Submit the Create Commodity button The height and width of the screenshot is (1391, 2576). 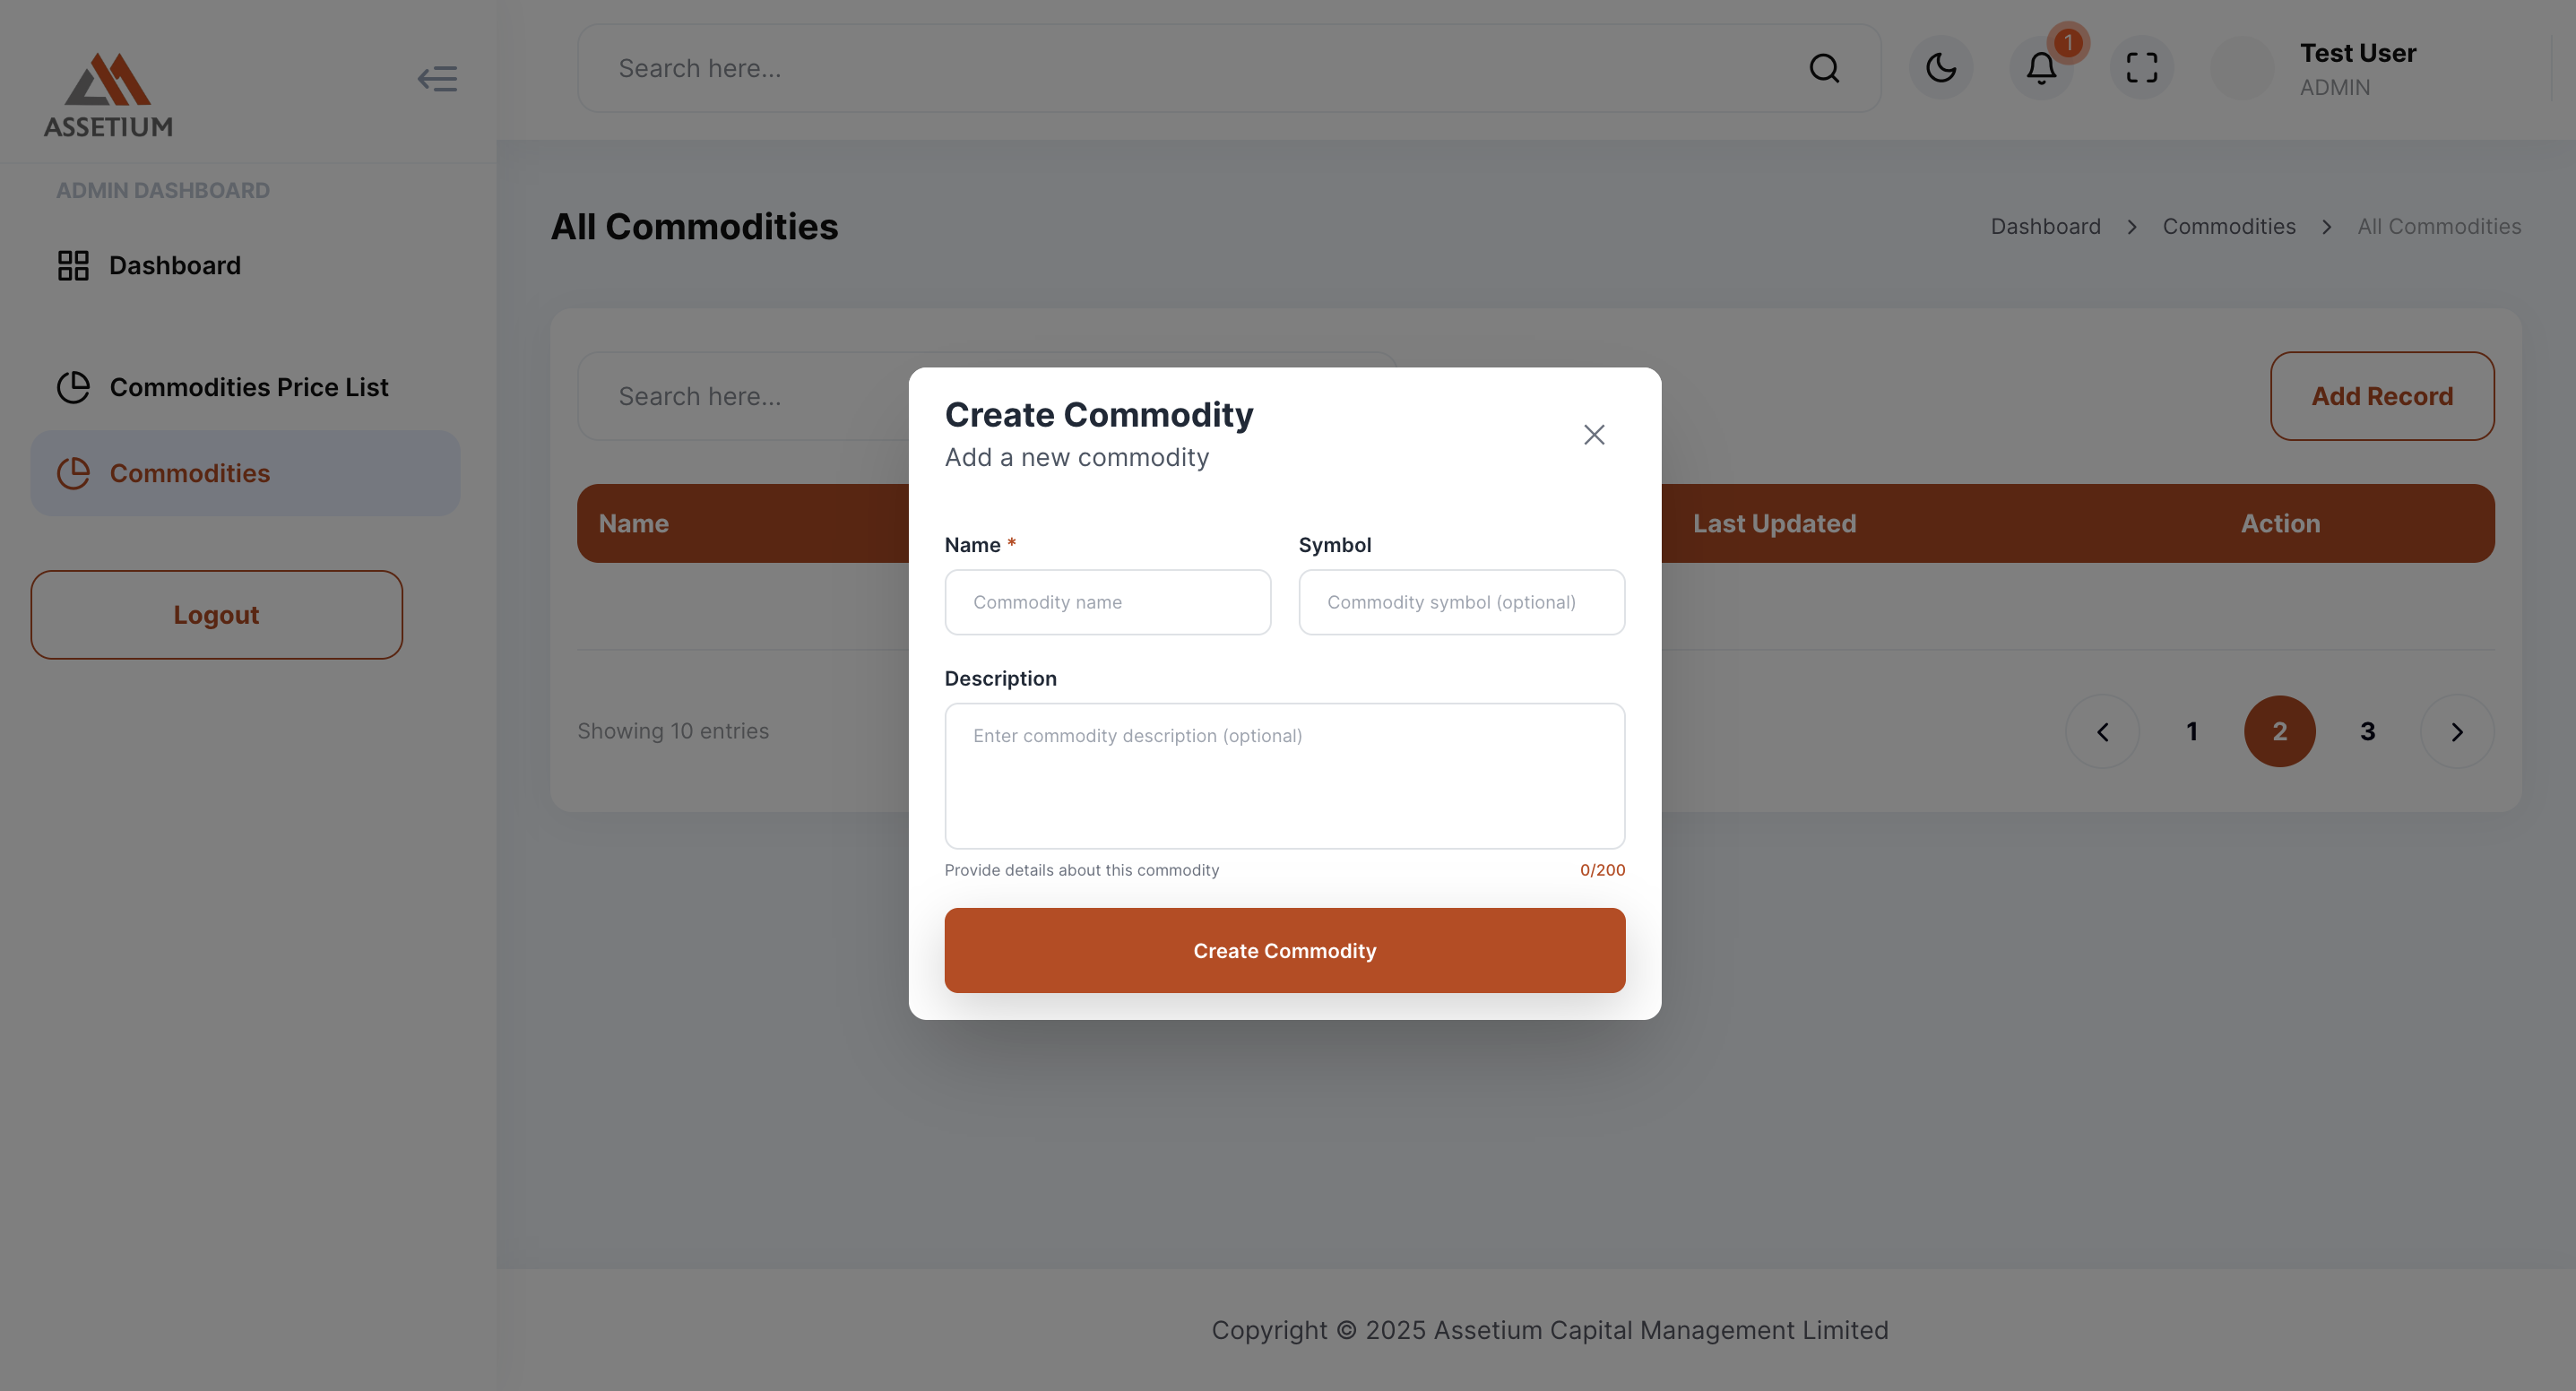tap(1284, 950)
